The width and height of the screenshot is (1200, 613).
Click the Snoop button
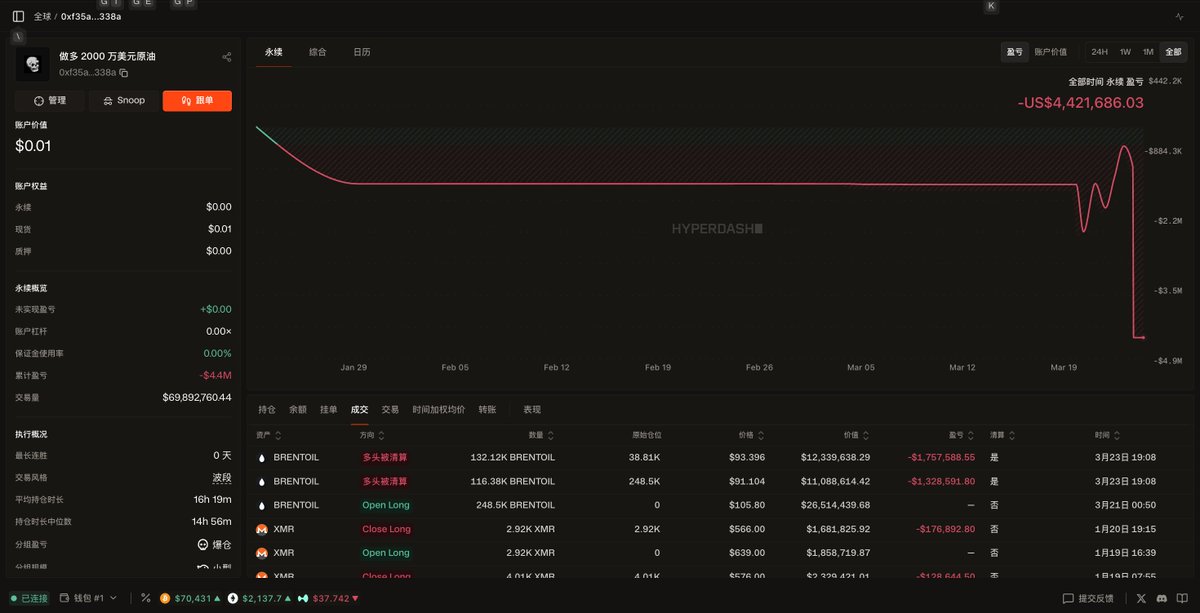[x=124, y=100]
